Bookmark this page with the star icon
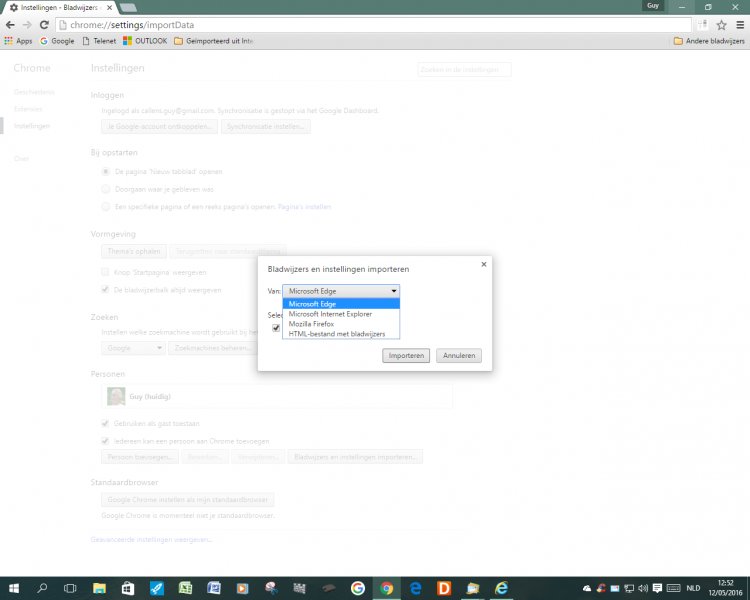This screenshot has width=750, height=600. 721,25
